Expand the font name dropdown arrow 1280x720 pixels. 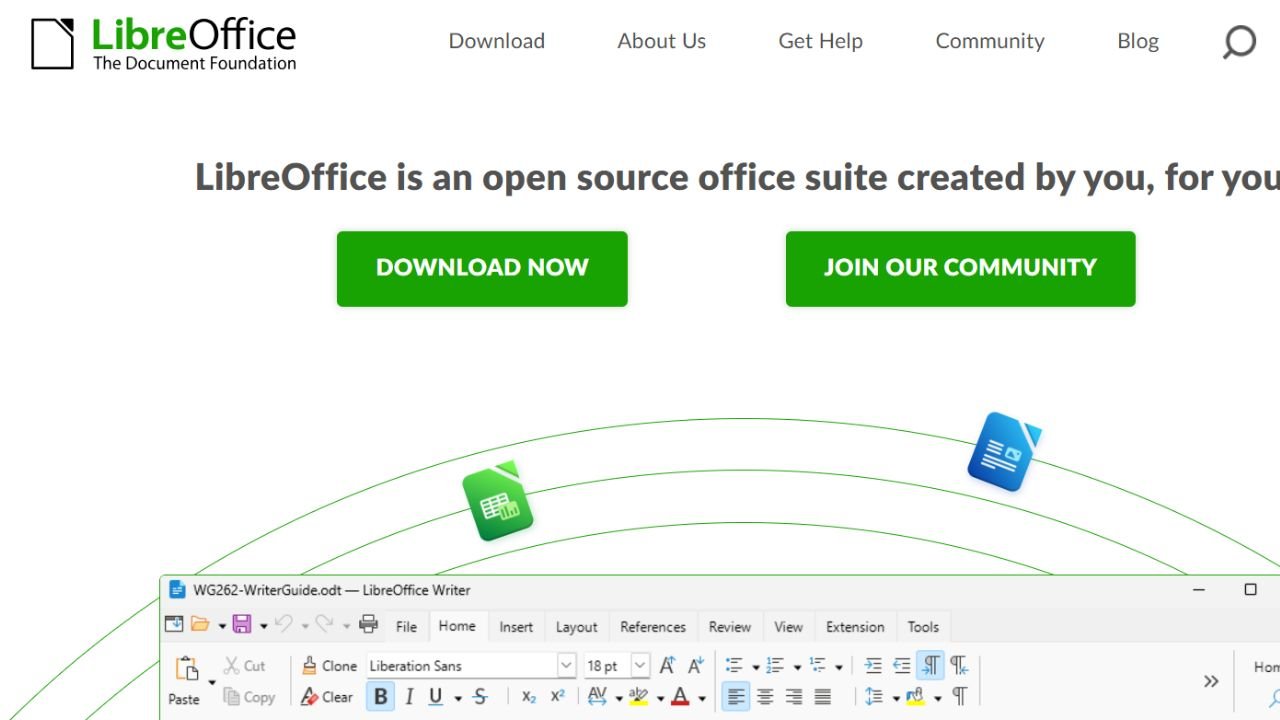point(566,665)
